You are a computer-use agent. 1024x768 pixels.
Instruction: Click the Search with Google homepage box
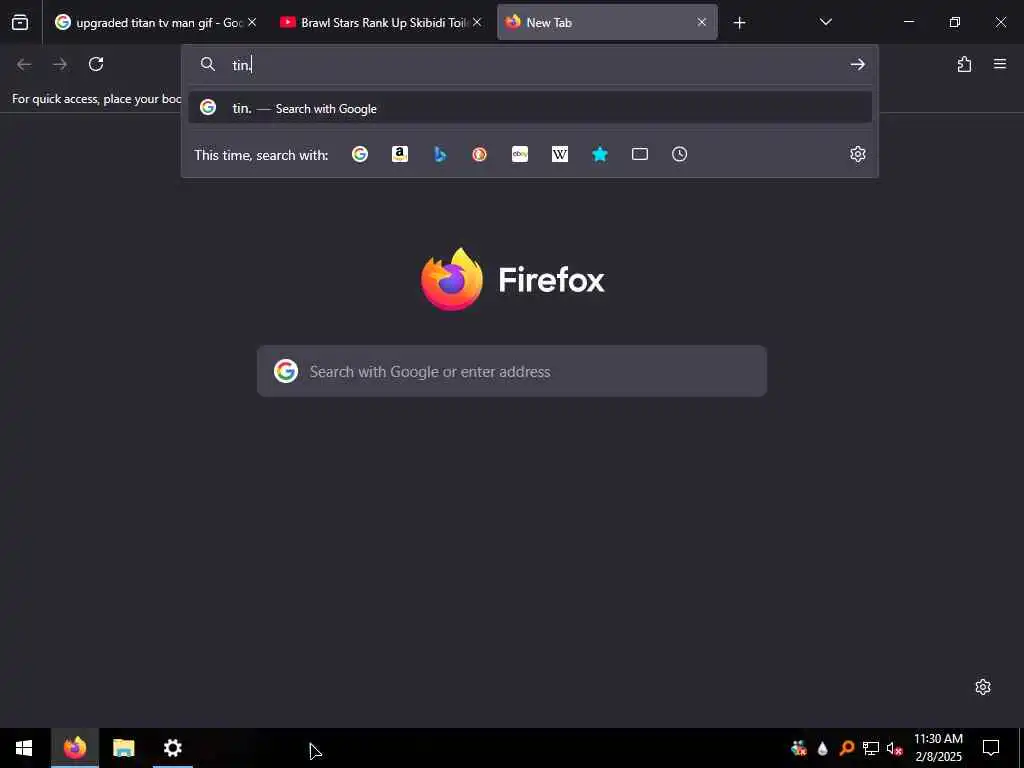coord(511,371)
